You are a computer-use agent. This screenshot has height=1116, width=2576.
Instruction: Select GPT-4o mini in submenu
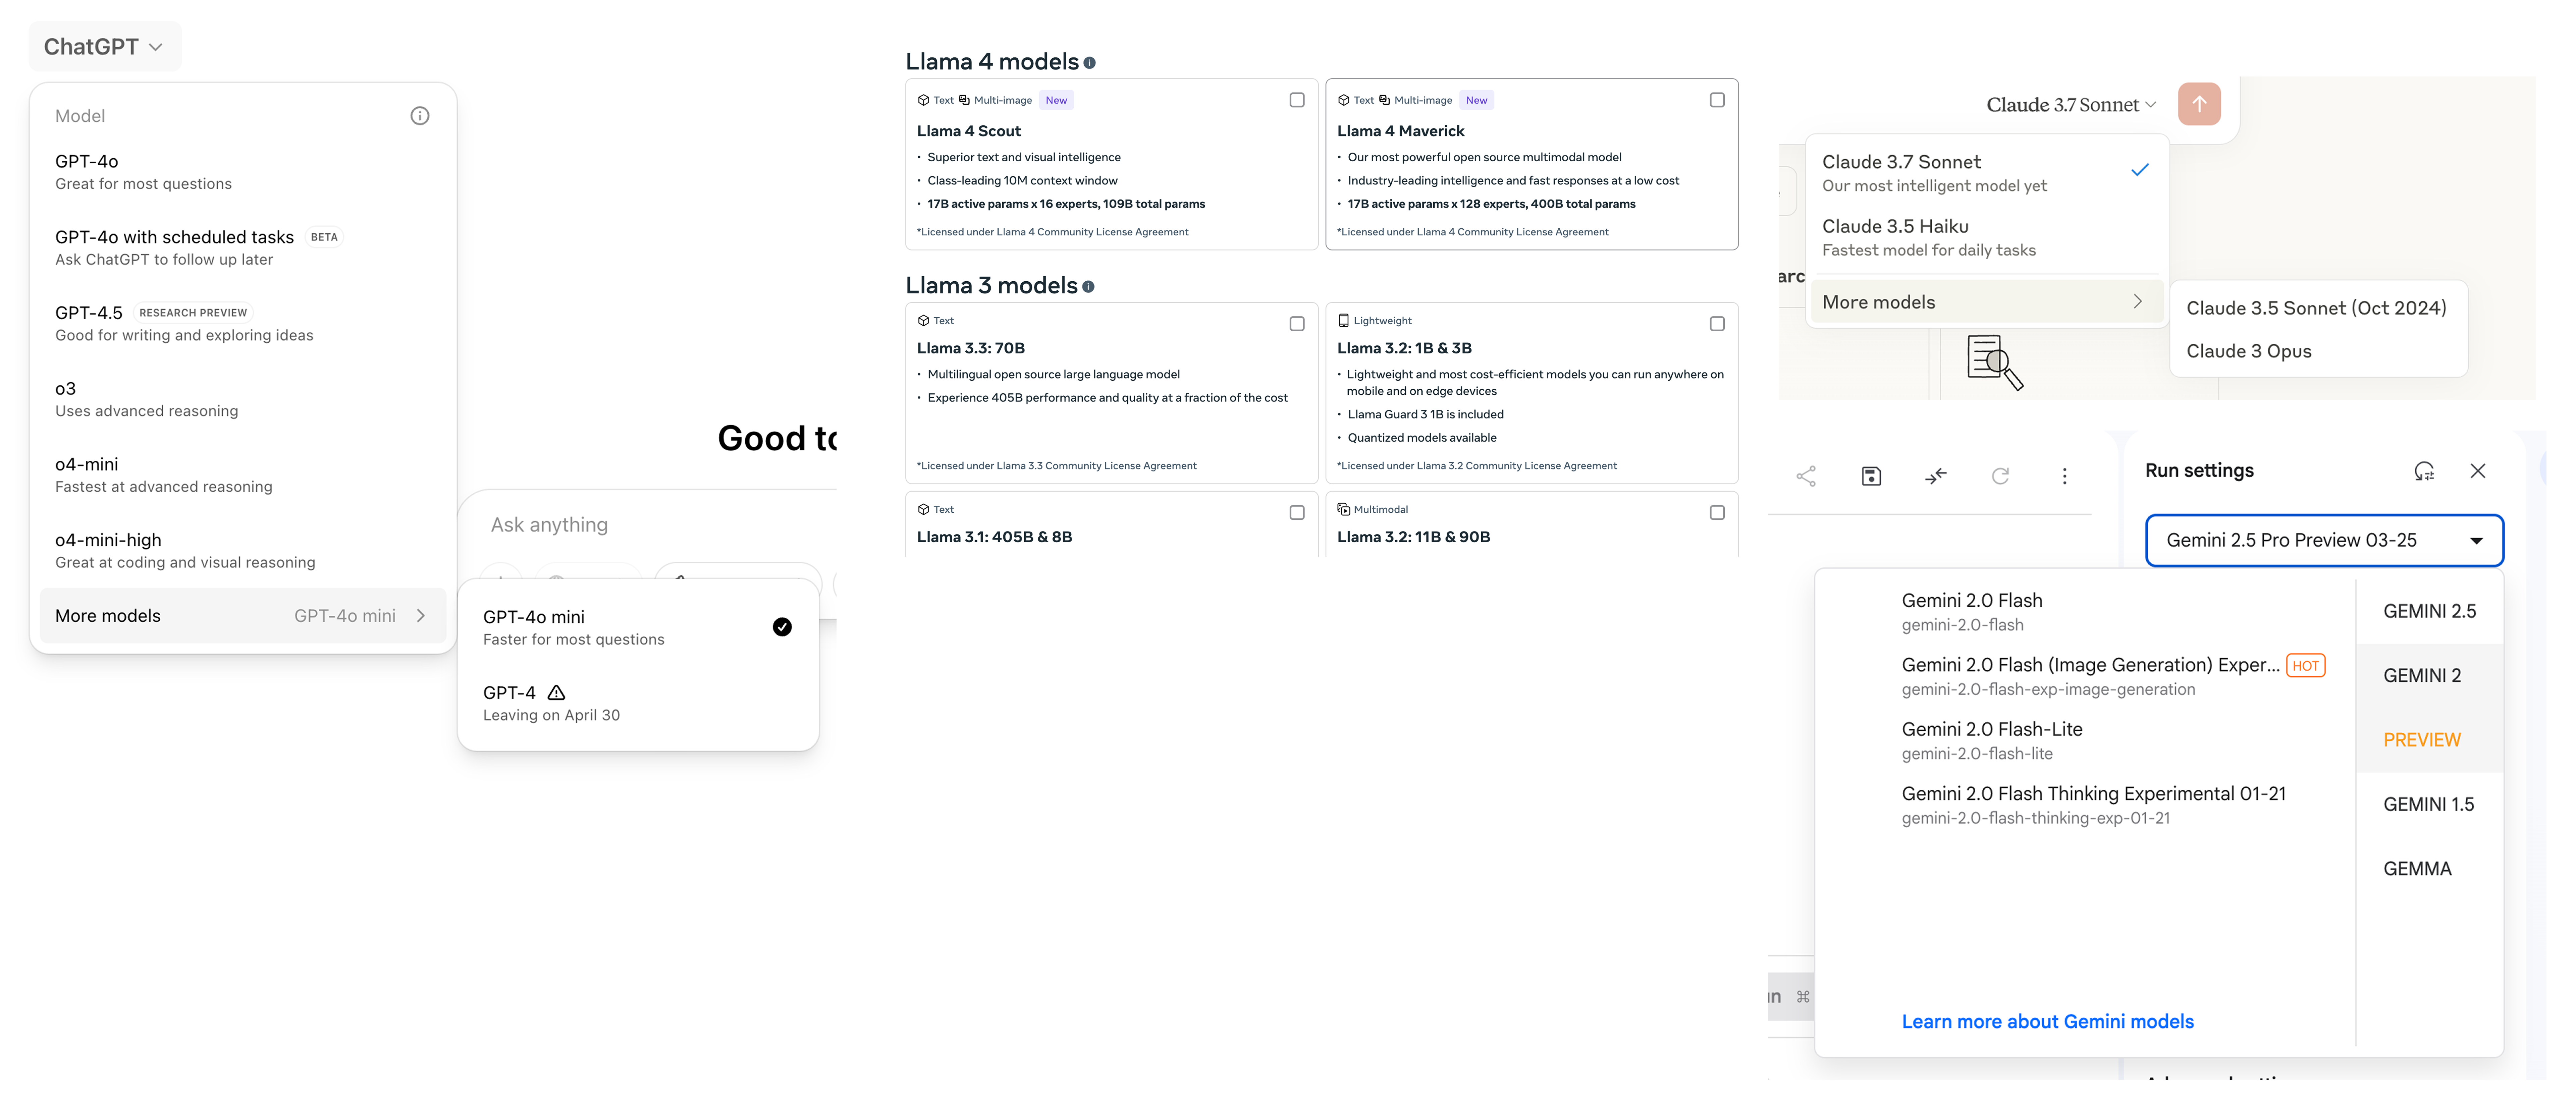(638, 628)
